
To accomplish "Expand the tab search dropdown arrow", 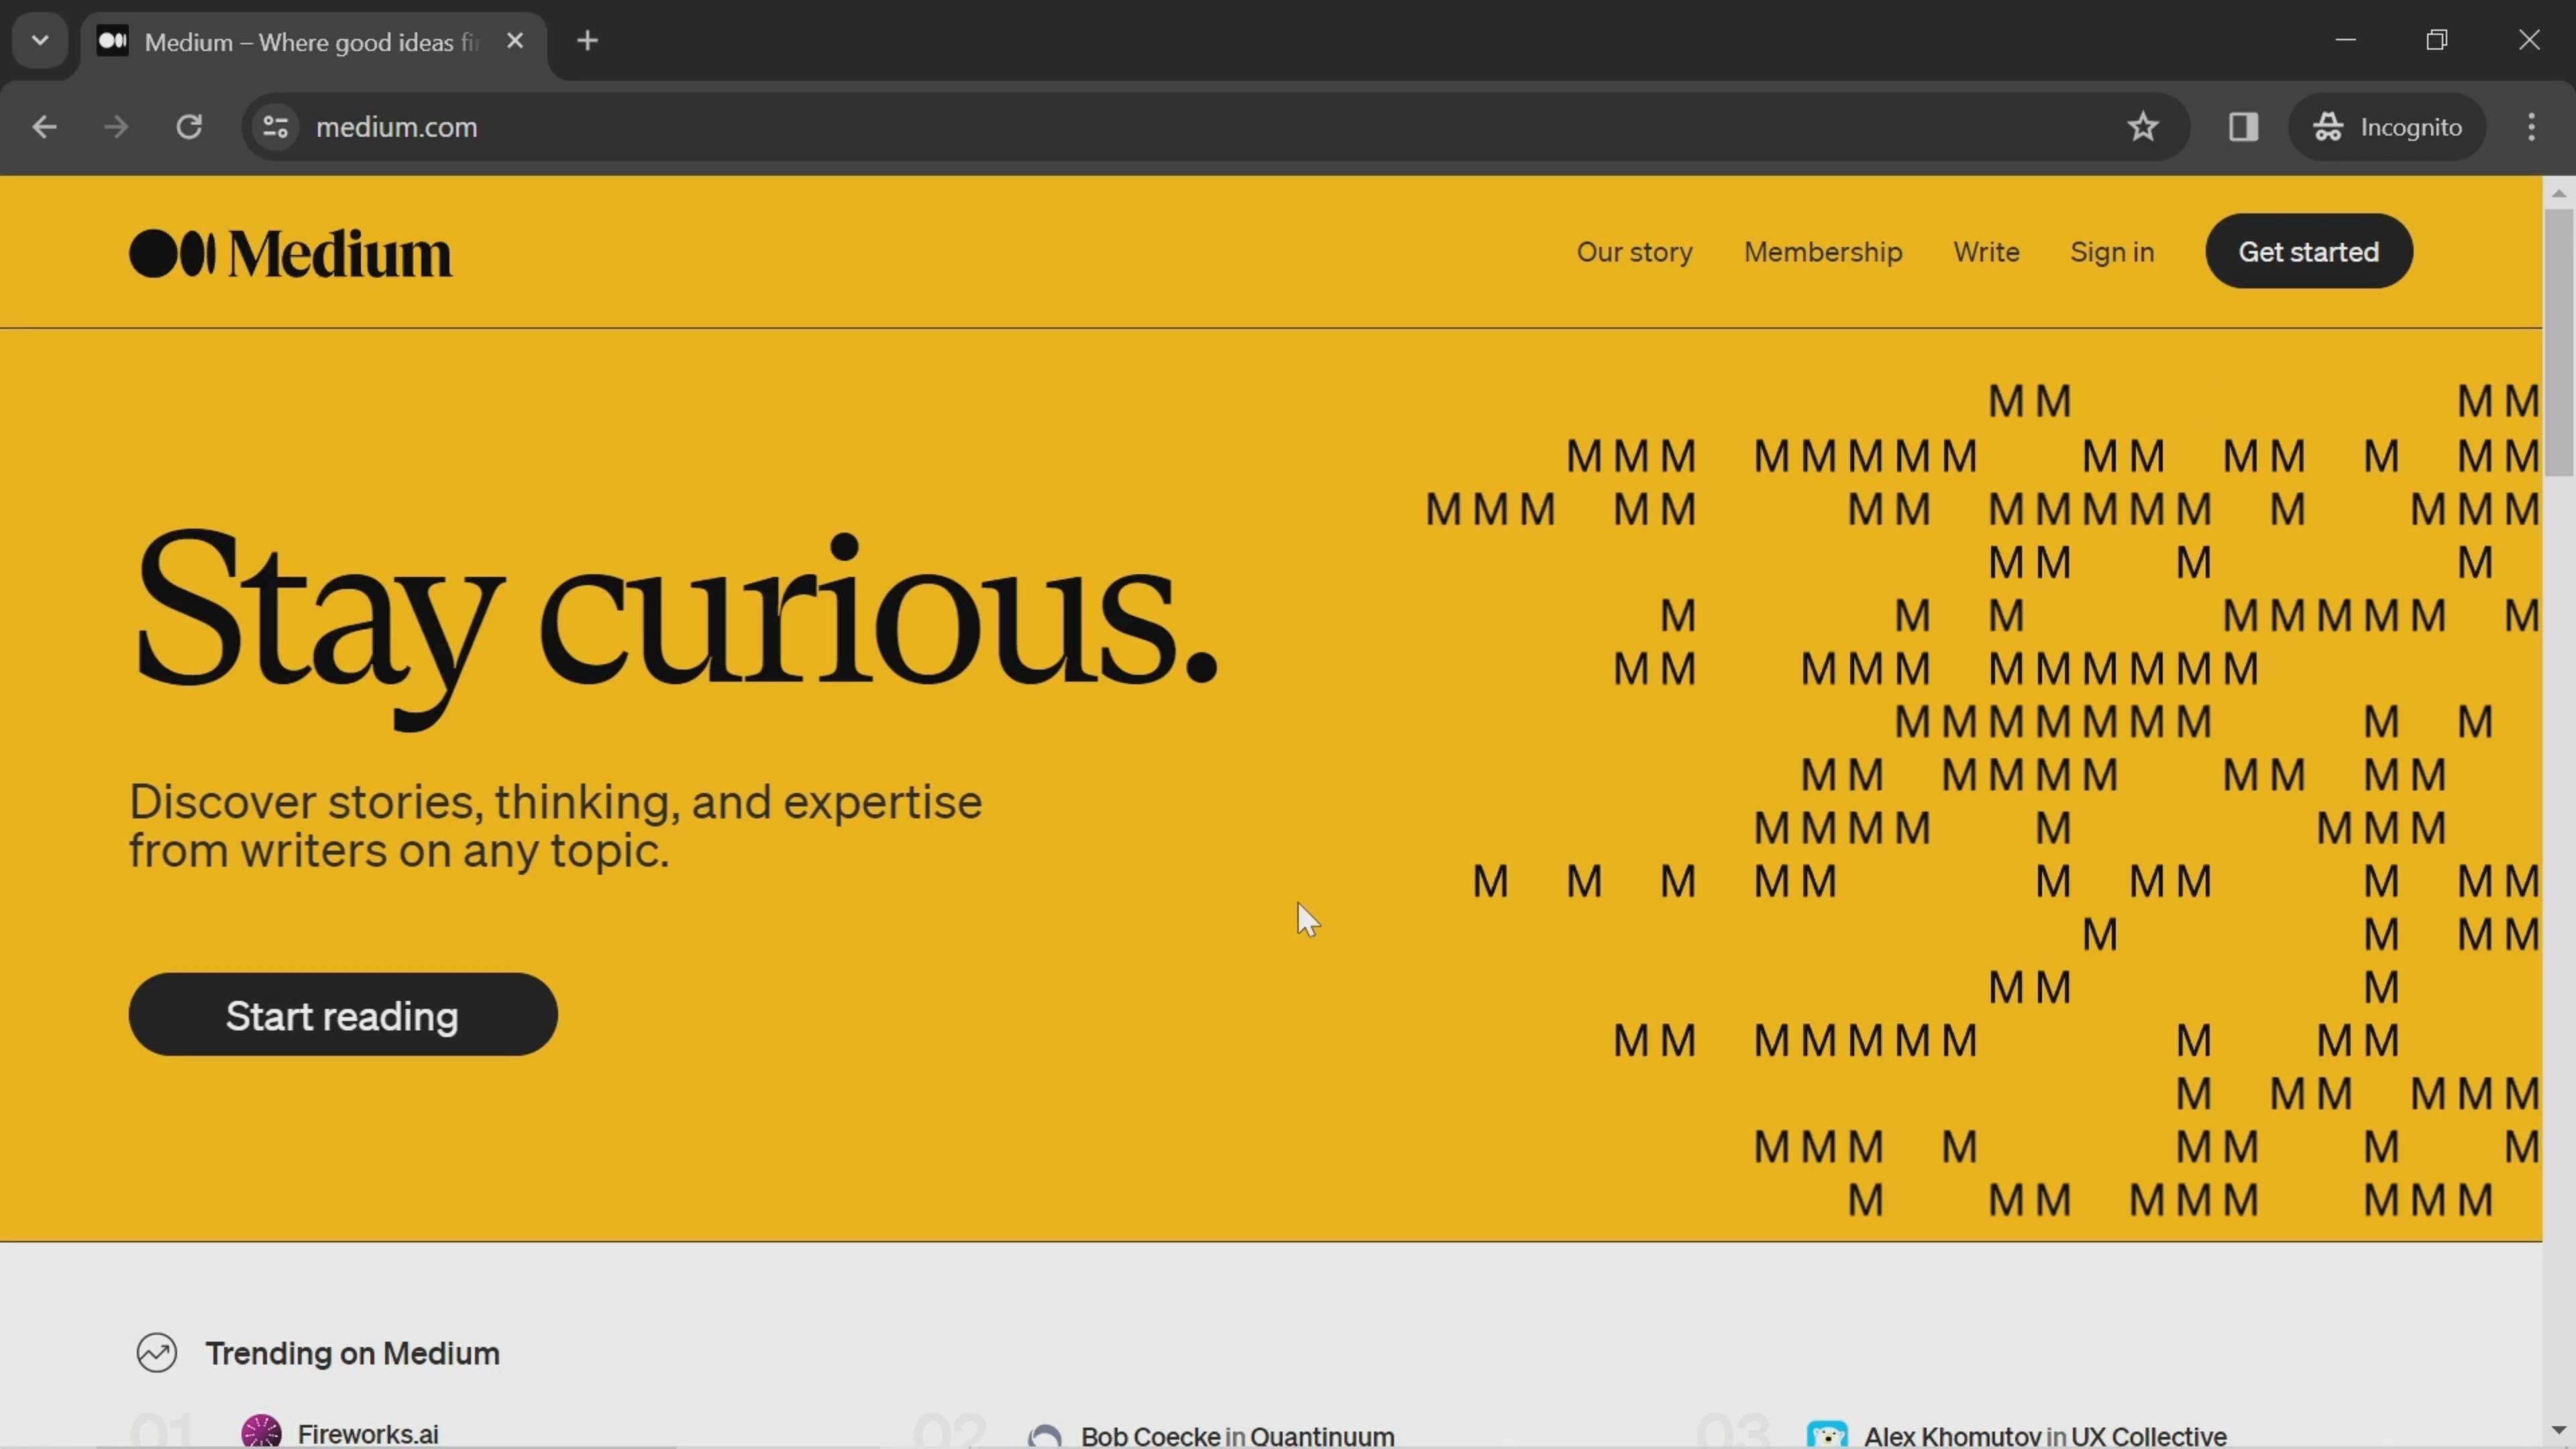I will point(40,41).
